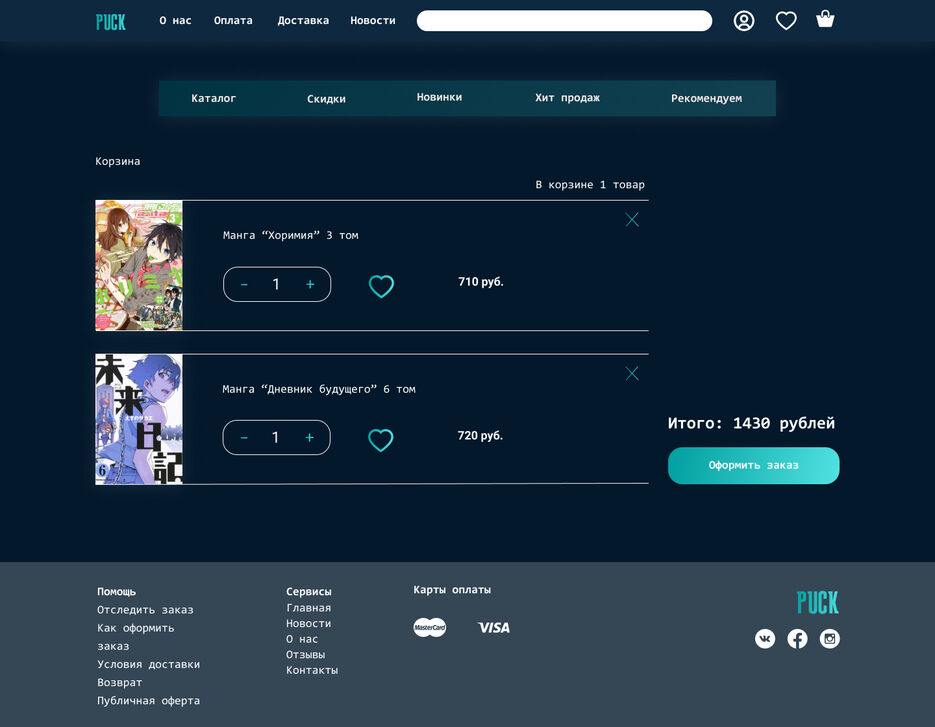Increase quantity of Дневник будущего manga
The image size is (935, 727).
coord(310,438)
